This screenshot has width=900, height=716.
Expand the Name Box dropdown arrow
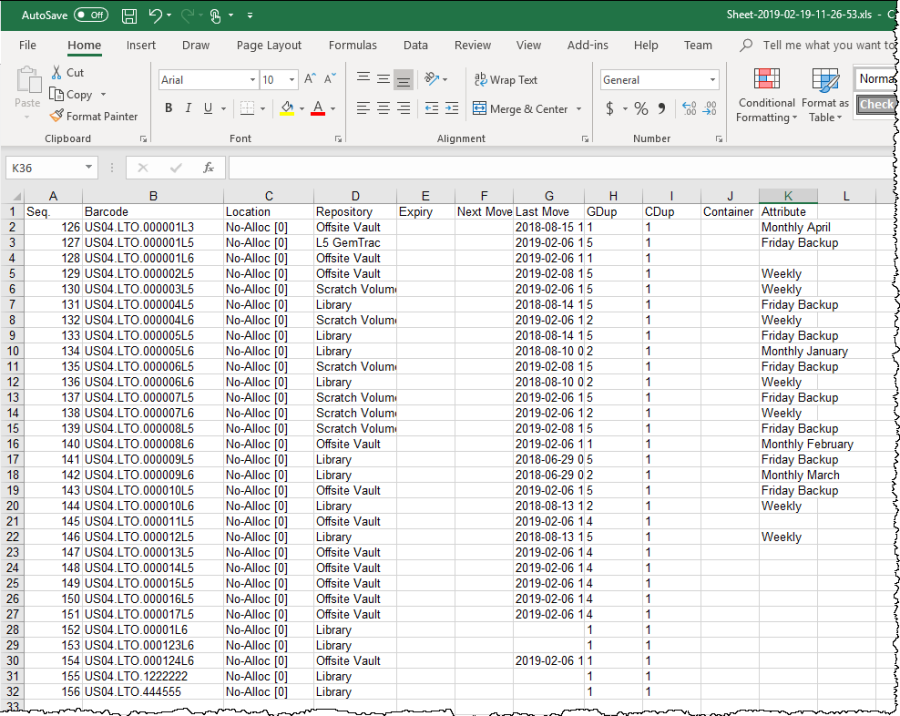click(x=89, y=167)
